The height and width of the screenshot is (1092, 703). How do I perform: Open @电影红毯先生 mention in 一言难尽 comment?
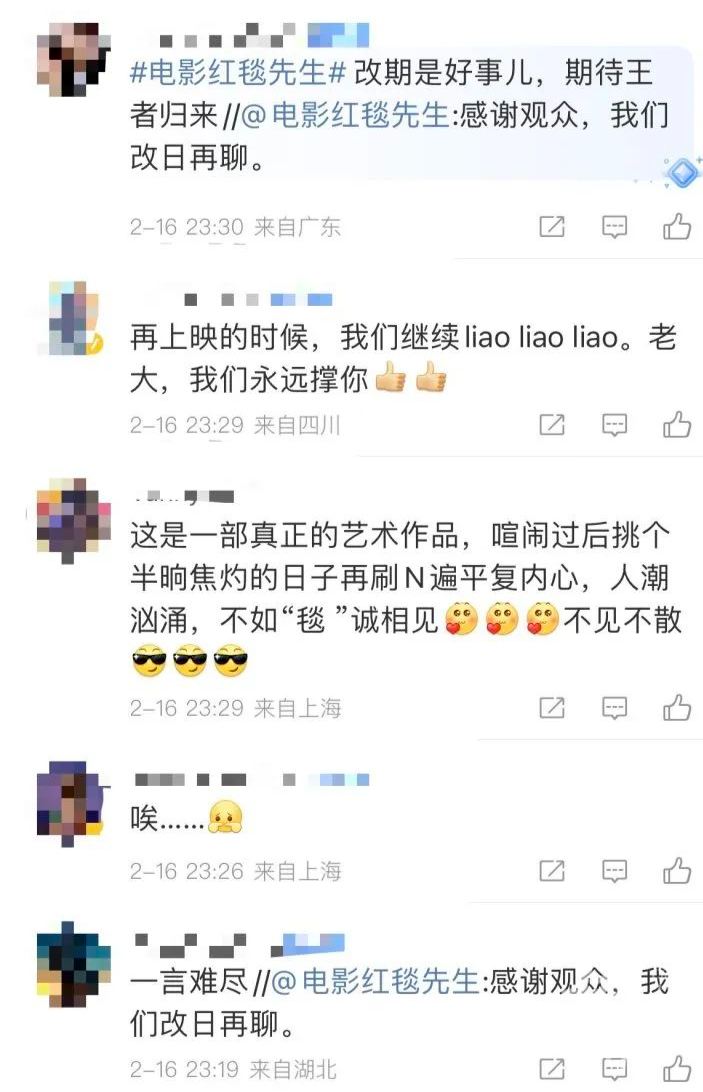pos(376,981)
